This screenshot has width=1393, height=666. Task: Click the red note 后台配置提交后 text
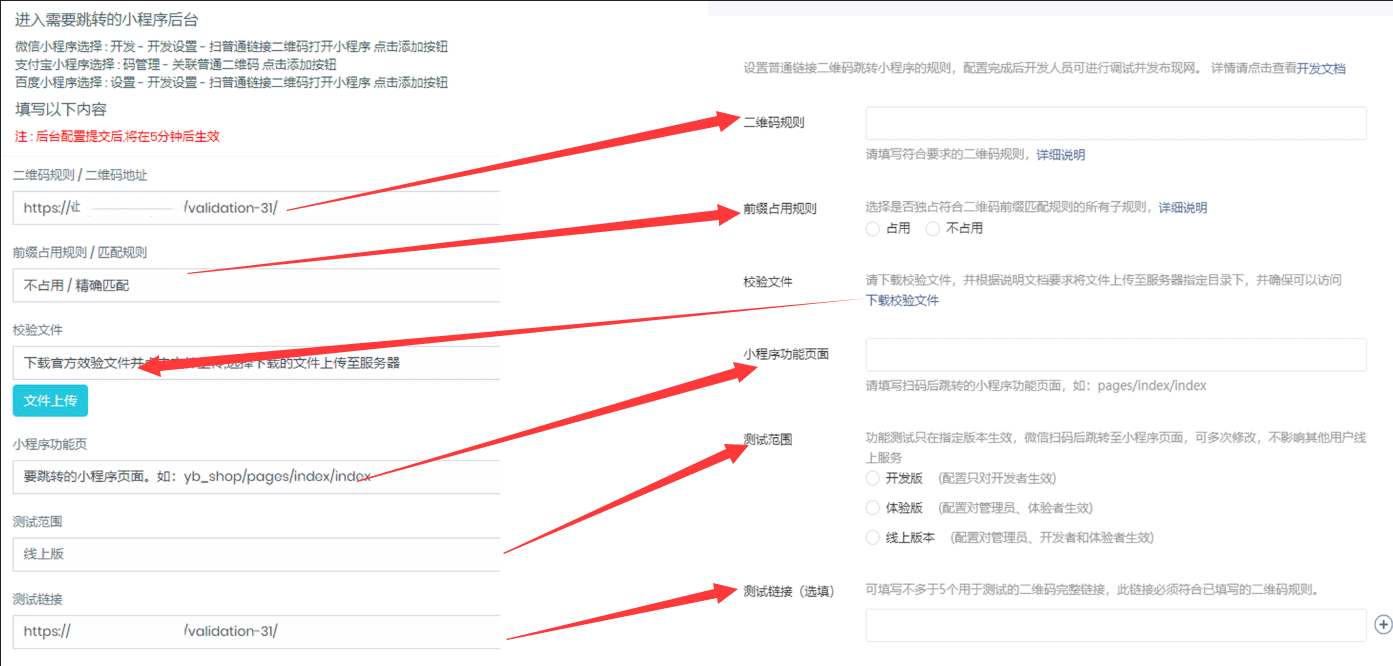[x=117, y=136]
